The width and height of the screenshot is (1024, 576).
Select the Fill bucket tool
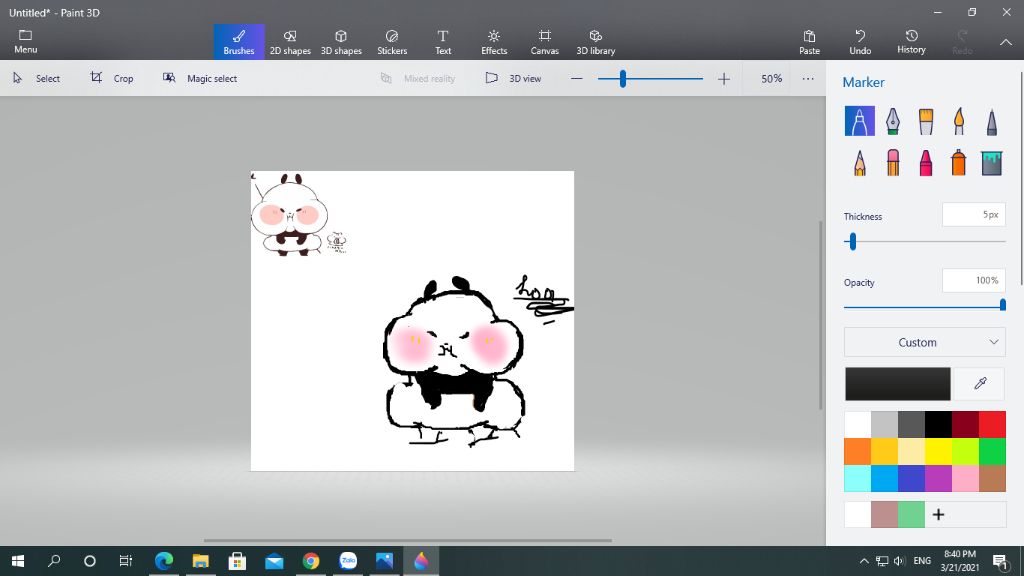pyautogui.click(x=991, y=163)
